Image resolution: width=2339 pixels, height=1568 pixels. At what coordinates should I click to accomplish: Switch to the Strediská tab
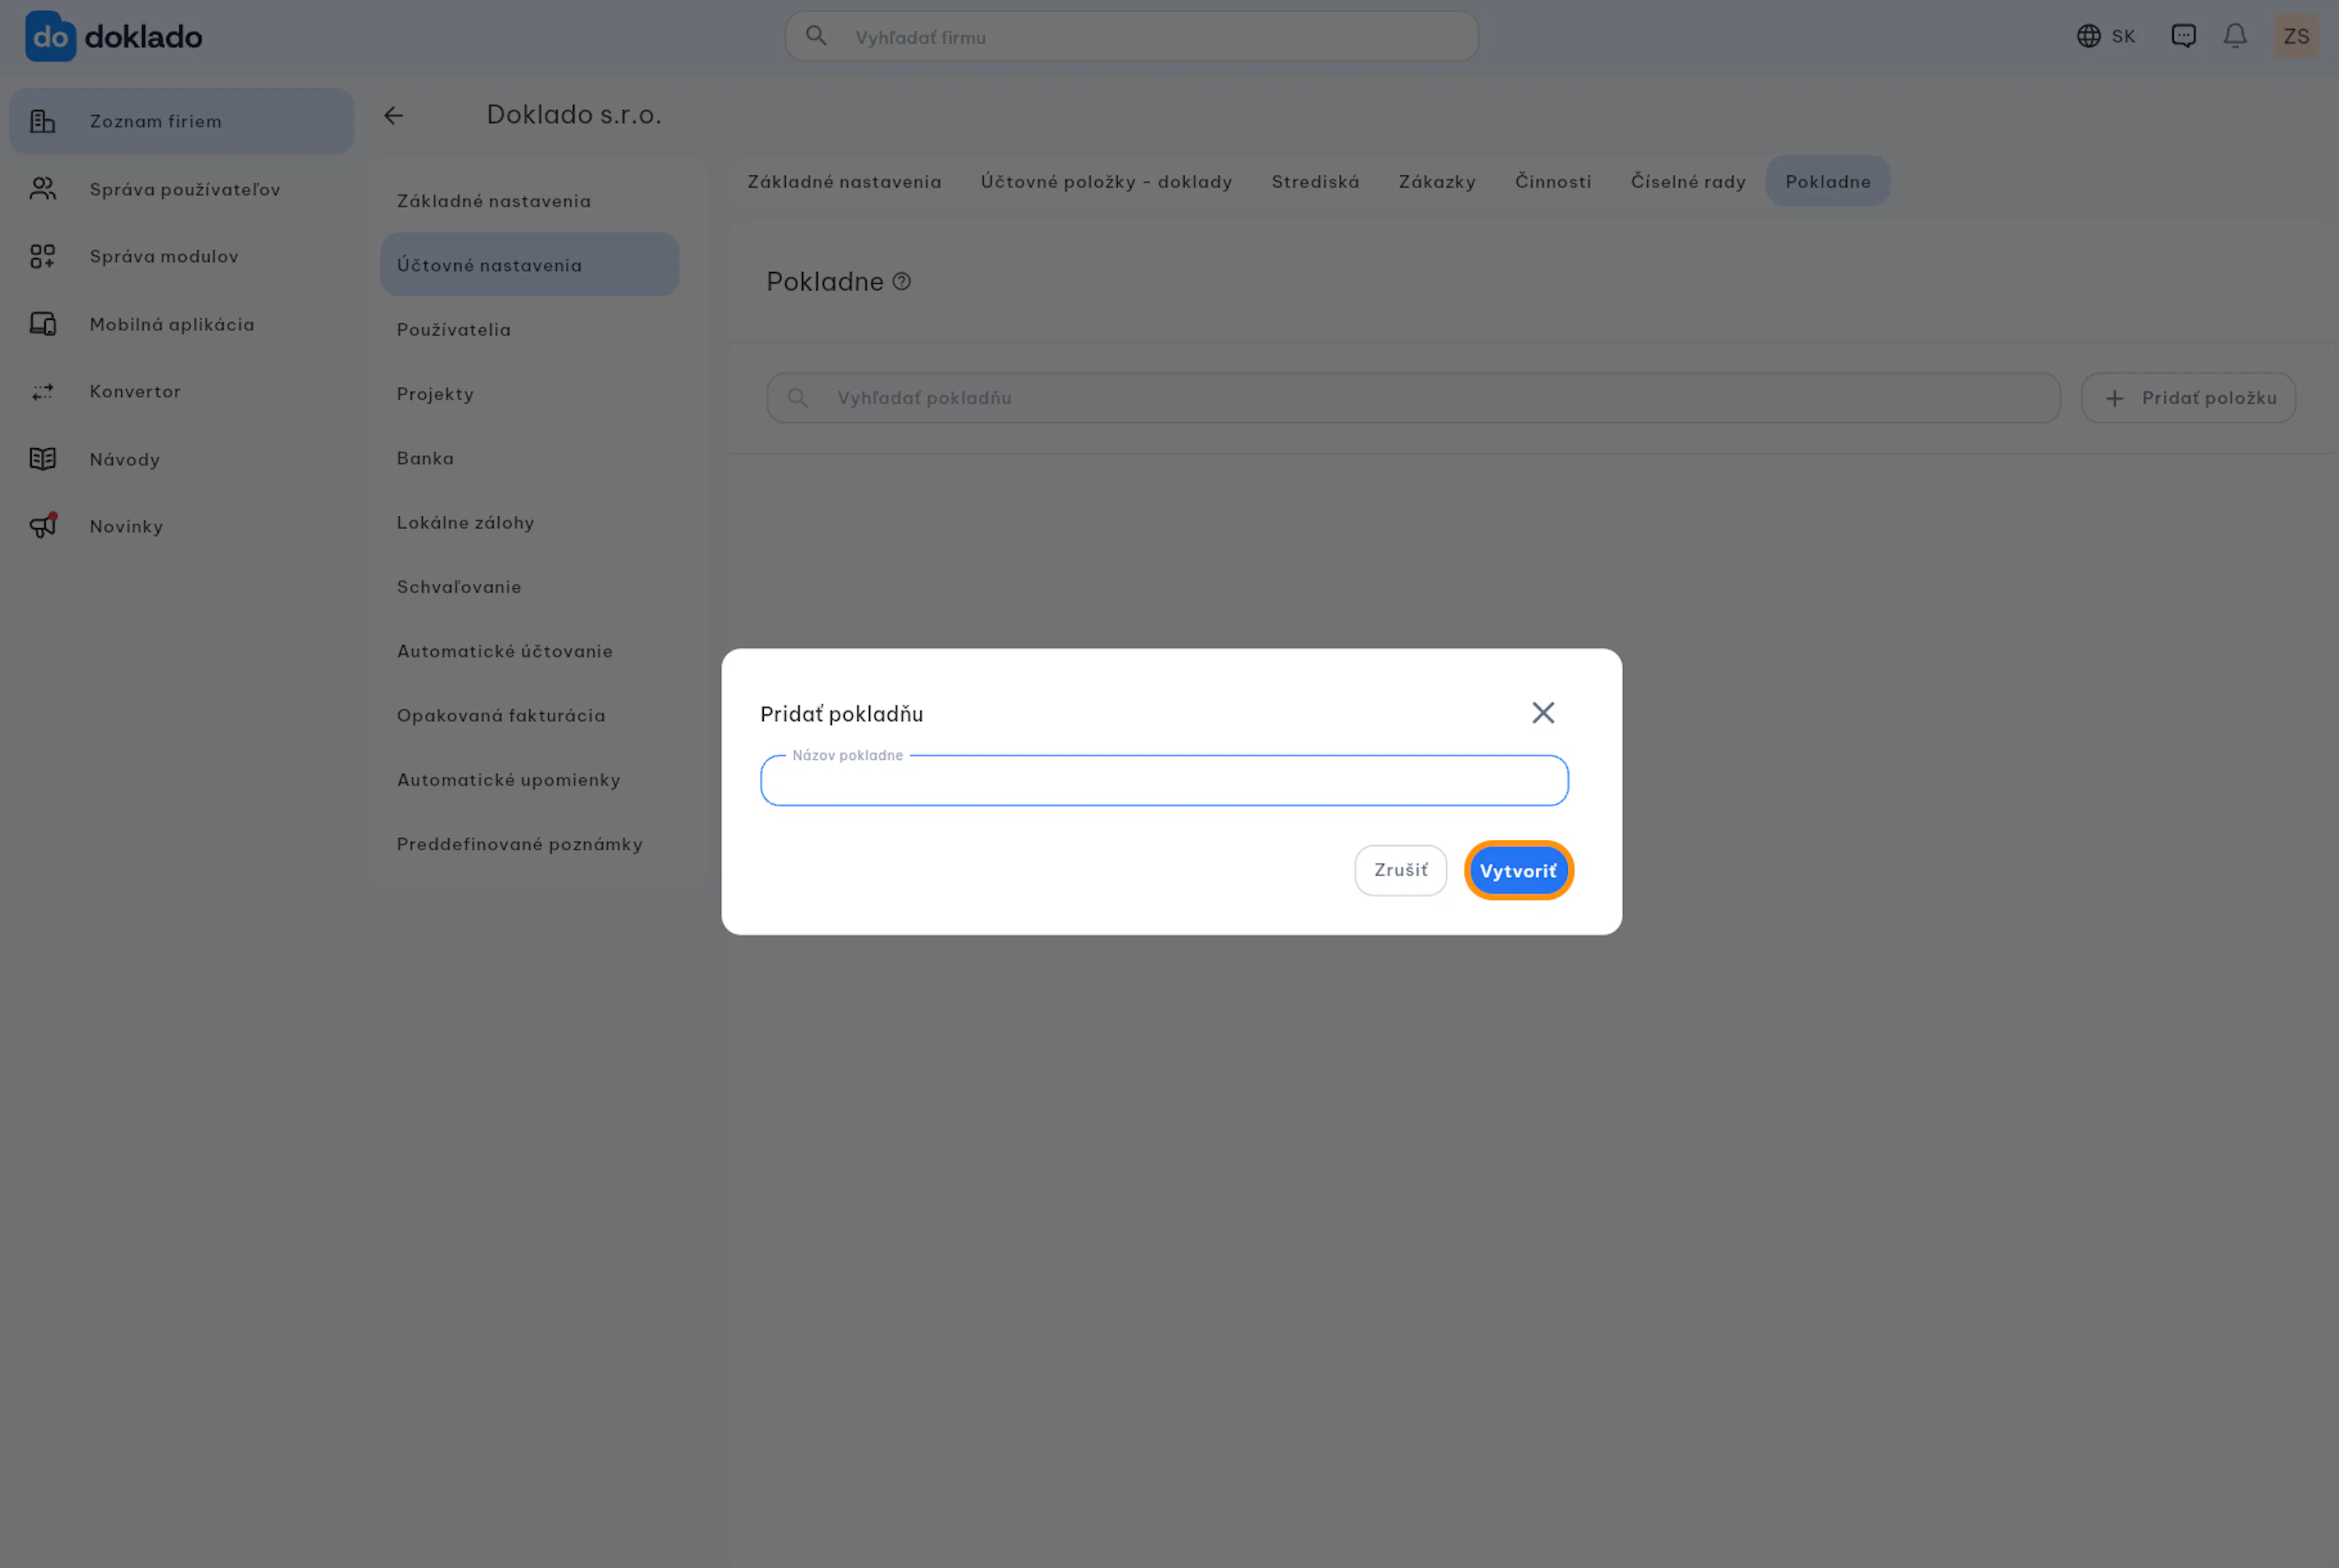point(1315,182)
